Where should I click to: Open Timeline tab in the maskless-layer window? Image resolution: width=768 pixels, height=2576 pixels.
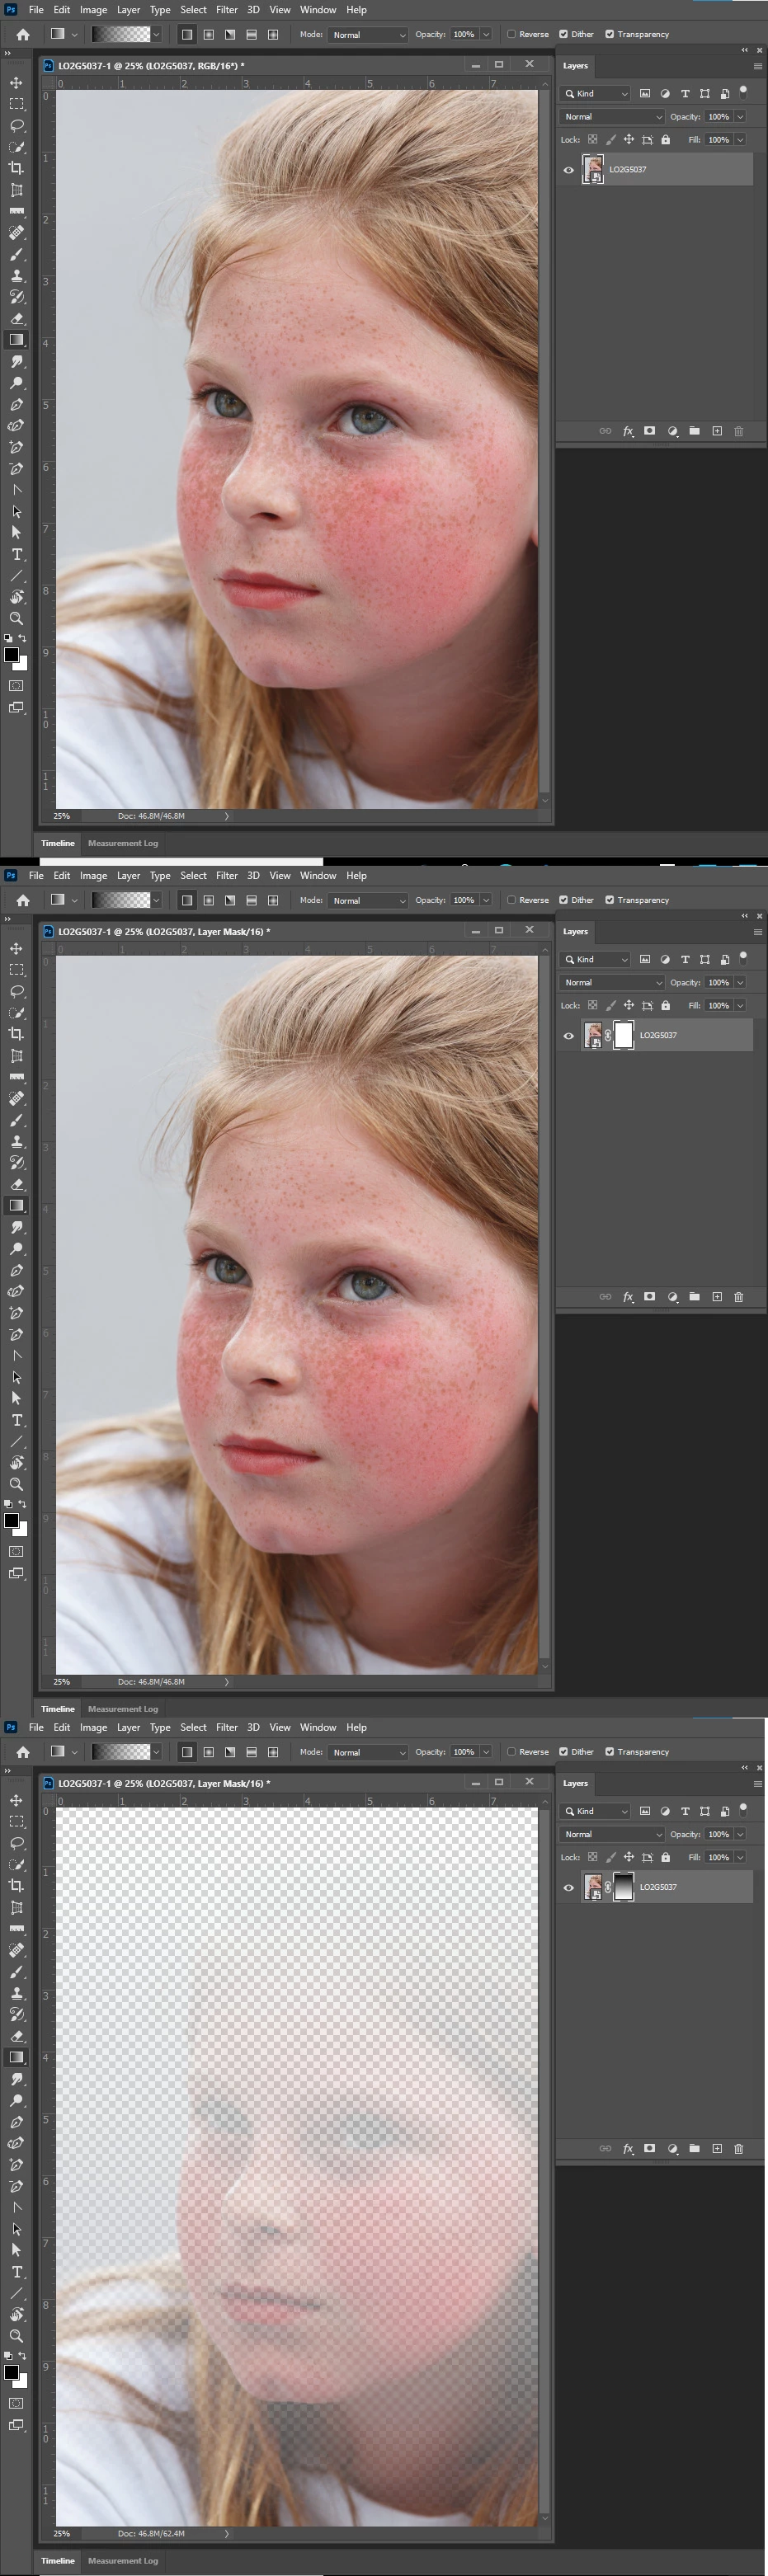click(57, 843)
